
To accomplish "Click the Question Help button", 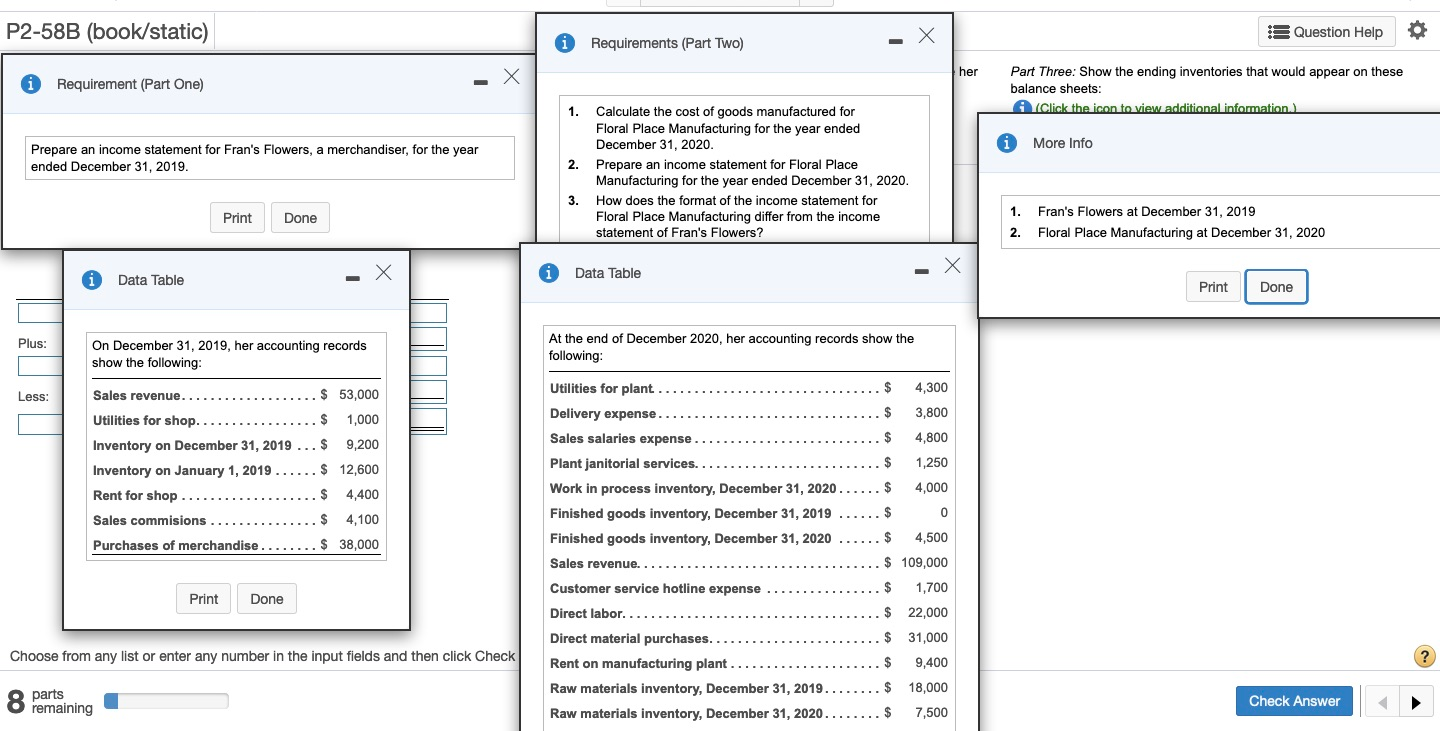I will coord(1328,32).
